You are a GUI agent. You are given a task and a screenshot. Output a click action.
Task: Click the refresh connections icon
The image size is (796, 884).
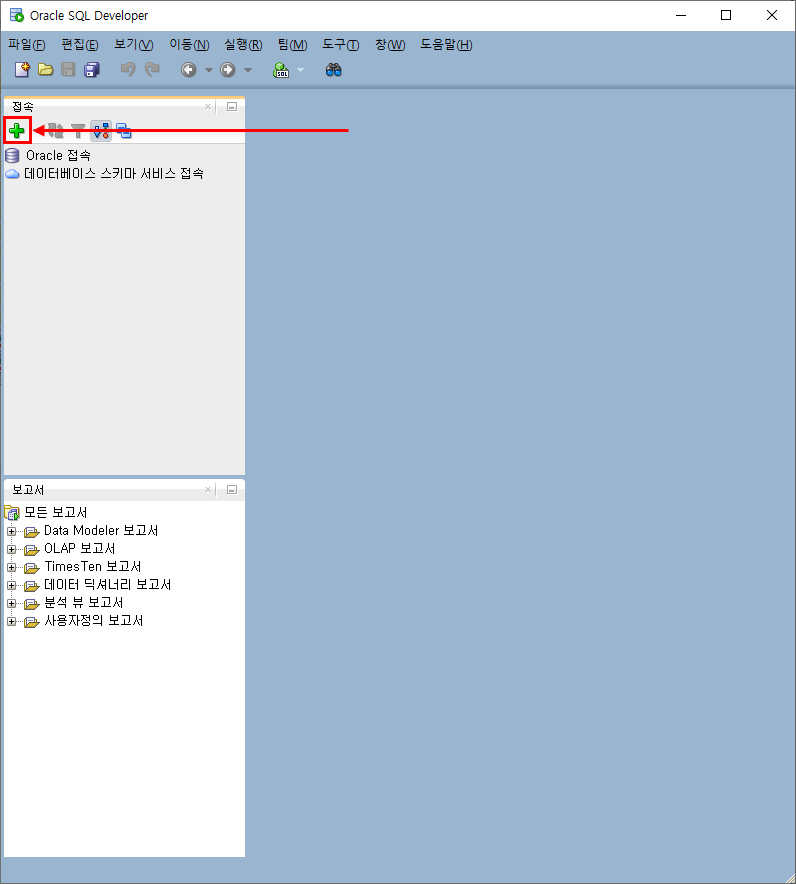click(x=55, y=131)
